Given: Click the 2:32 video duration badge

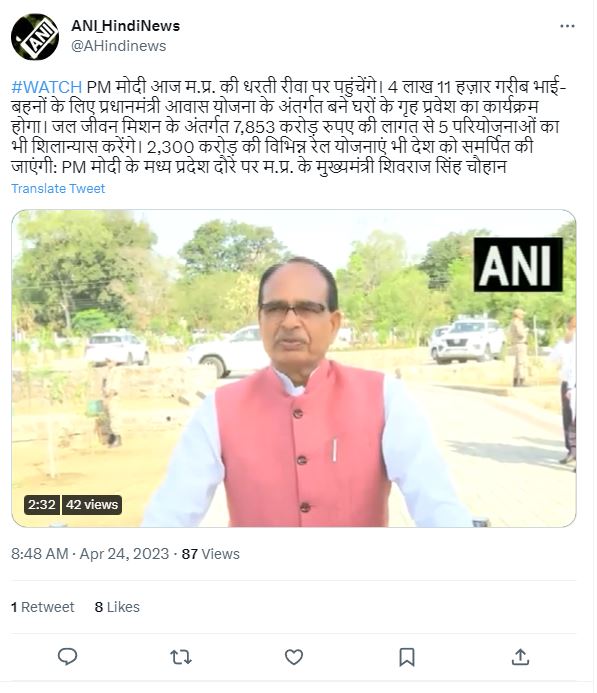Looking at the screenshot, I should [42, 505].
